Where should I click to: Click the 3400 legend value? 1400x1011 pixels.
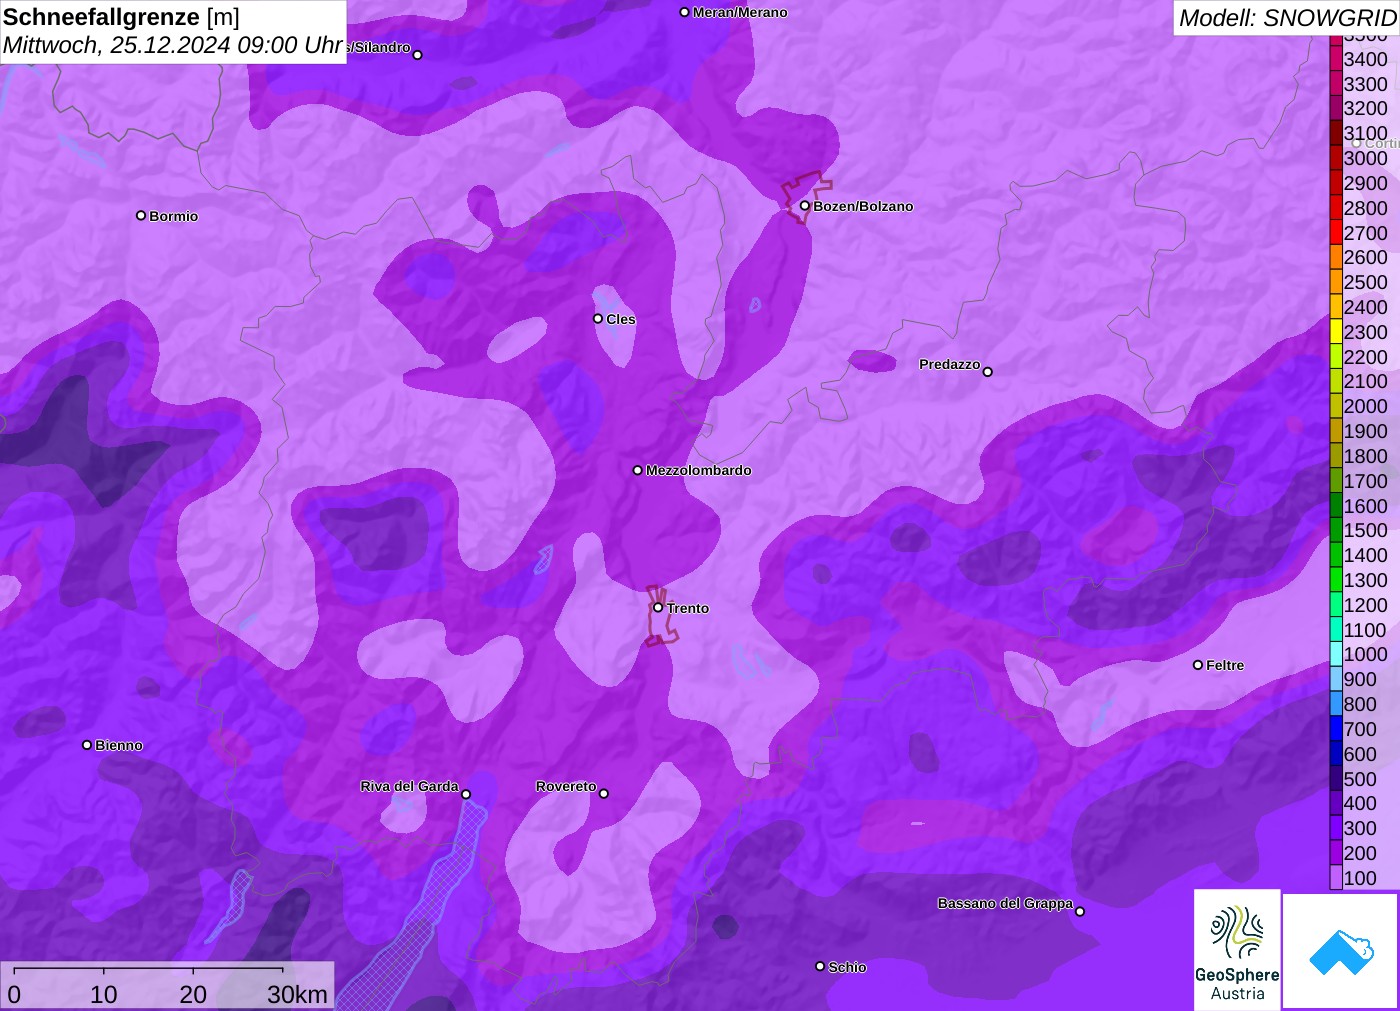click(1365, 59)
